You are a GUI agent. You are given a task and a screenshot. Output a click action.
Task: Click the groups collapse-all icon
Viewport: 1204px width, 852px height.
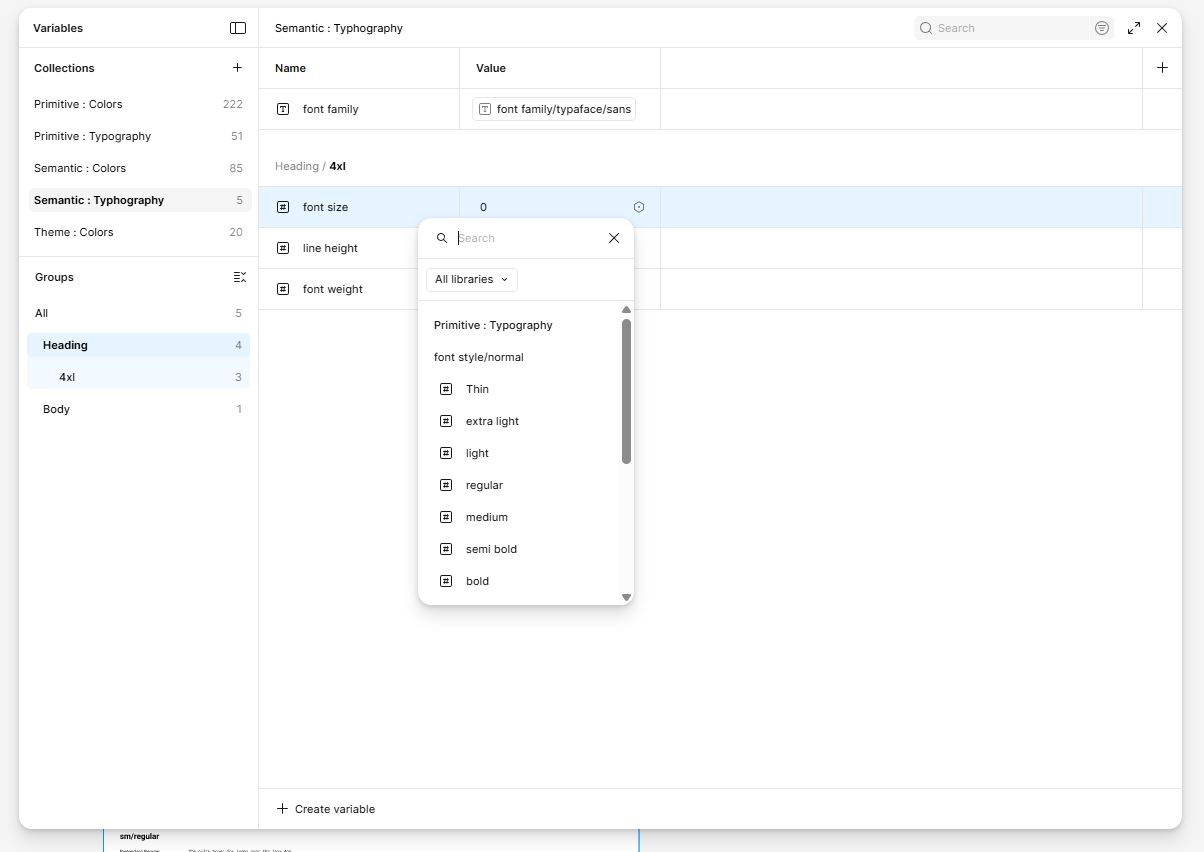click(239, 277)
